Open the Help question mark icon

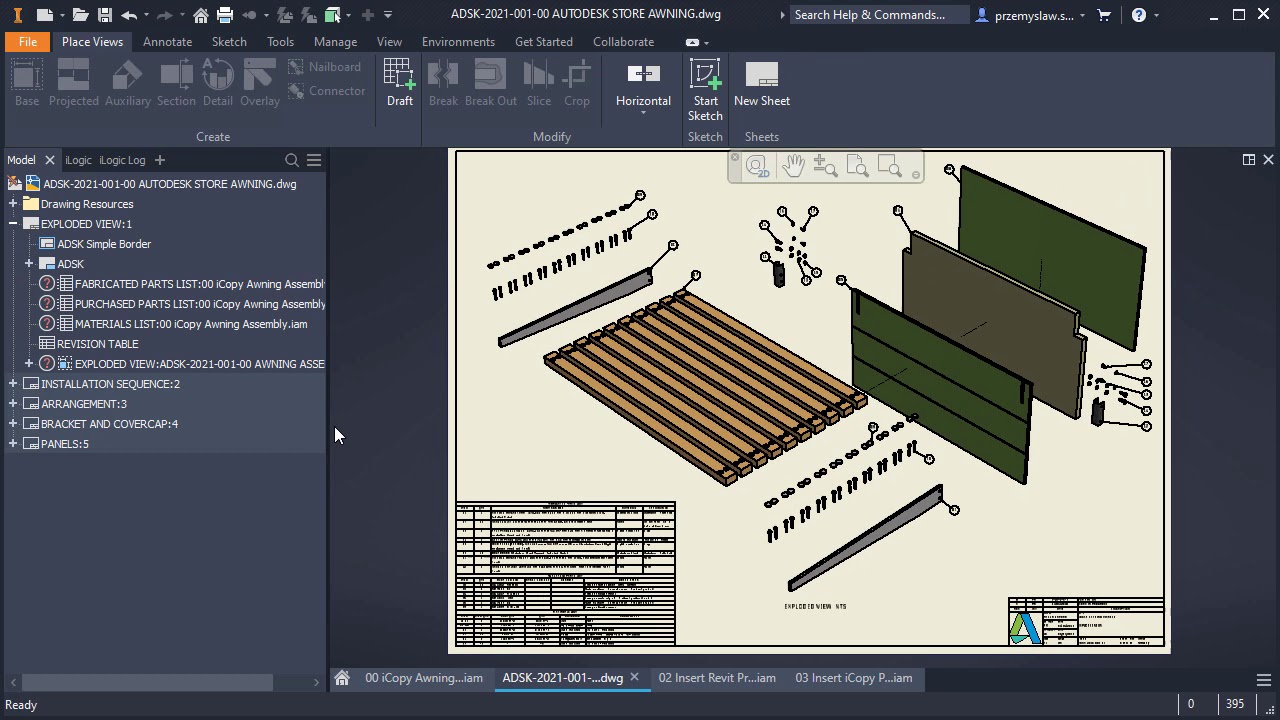[1139, 15]
